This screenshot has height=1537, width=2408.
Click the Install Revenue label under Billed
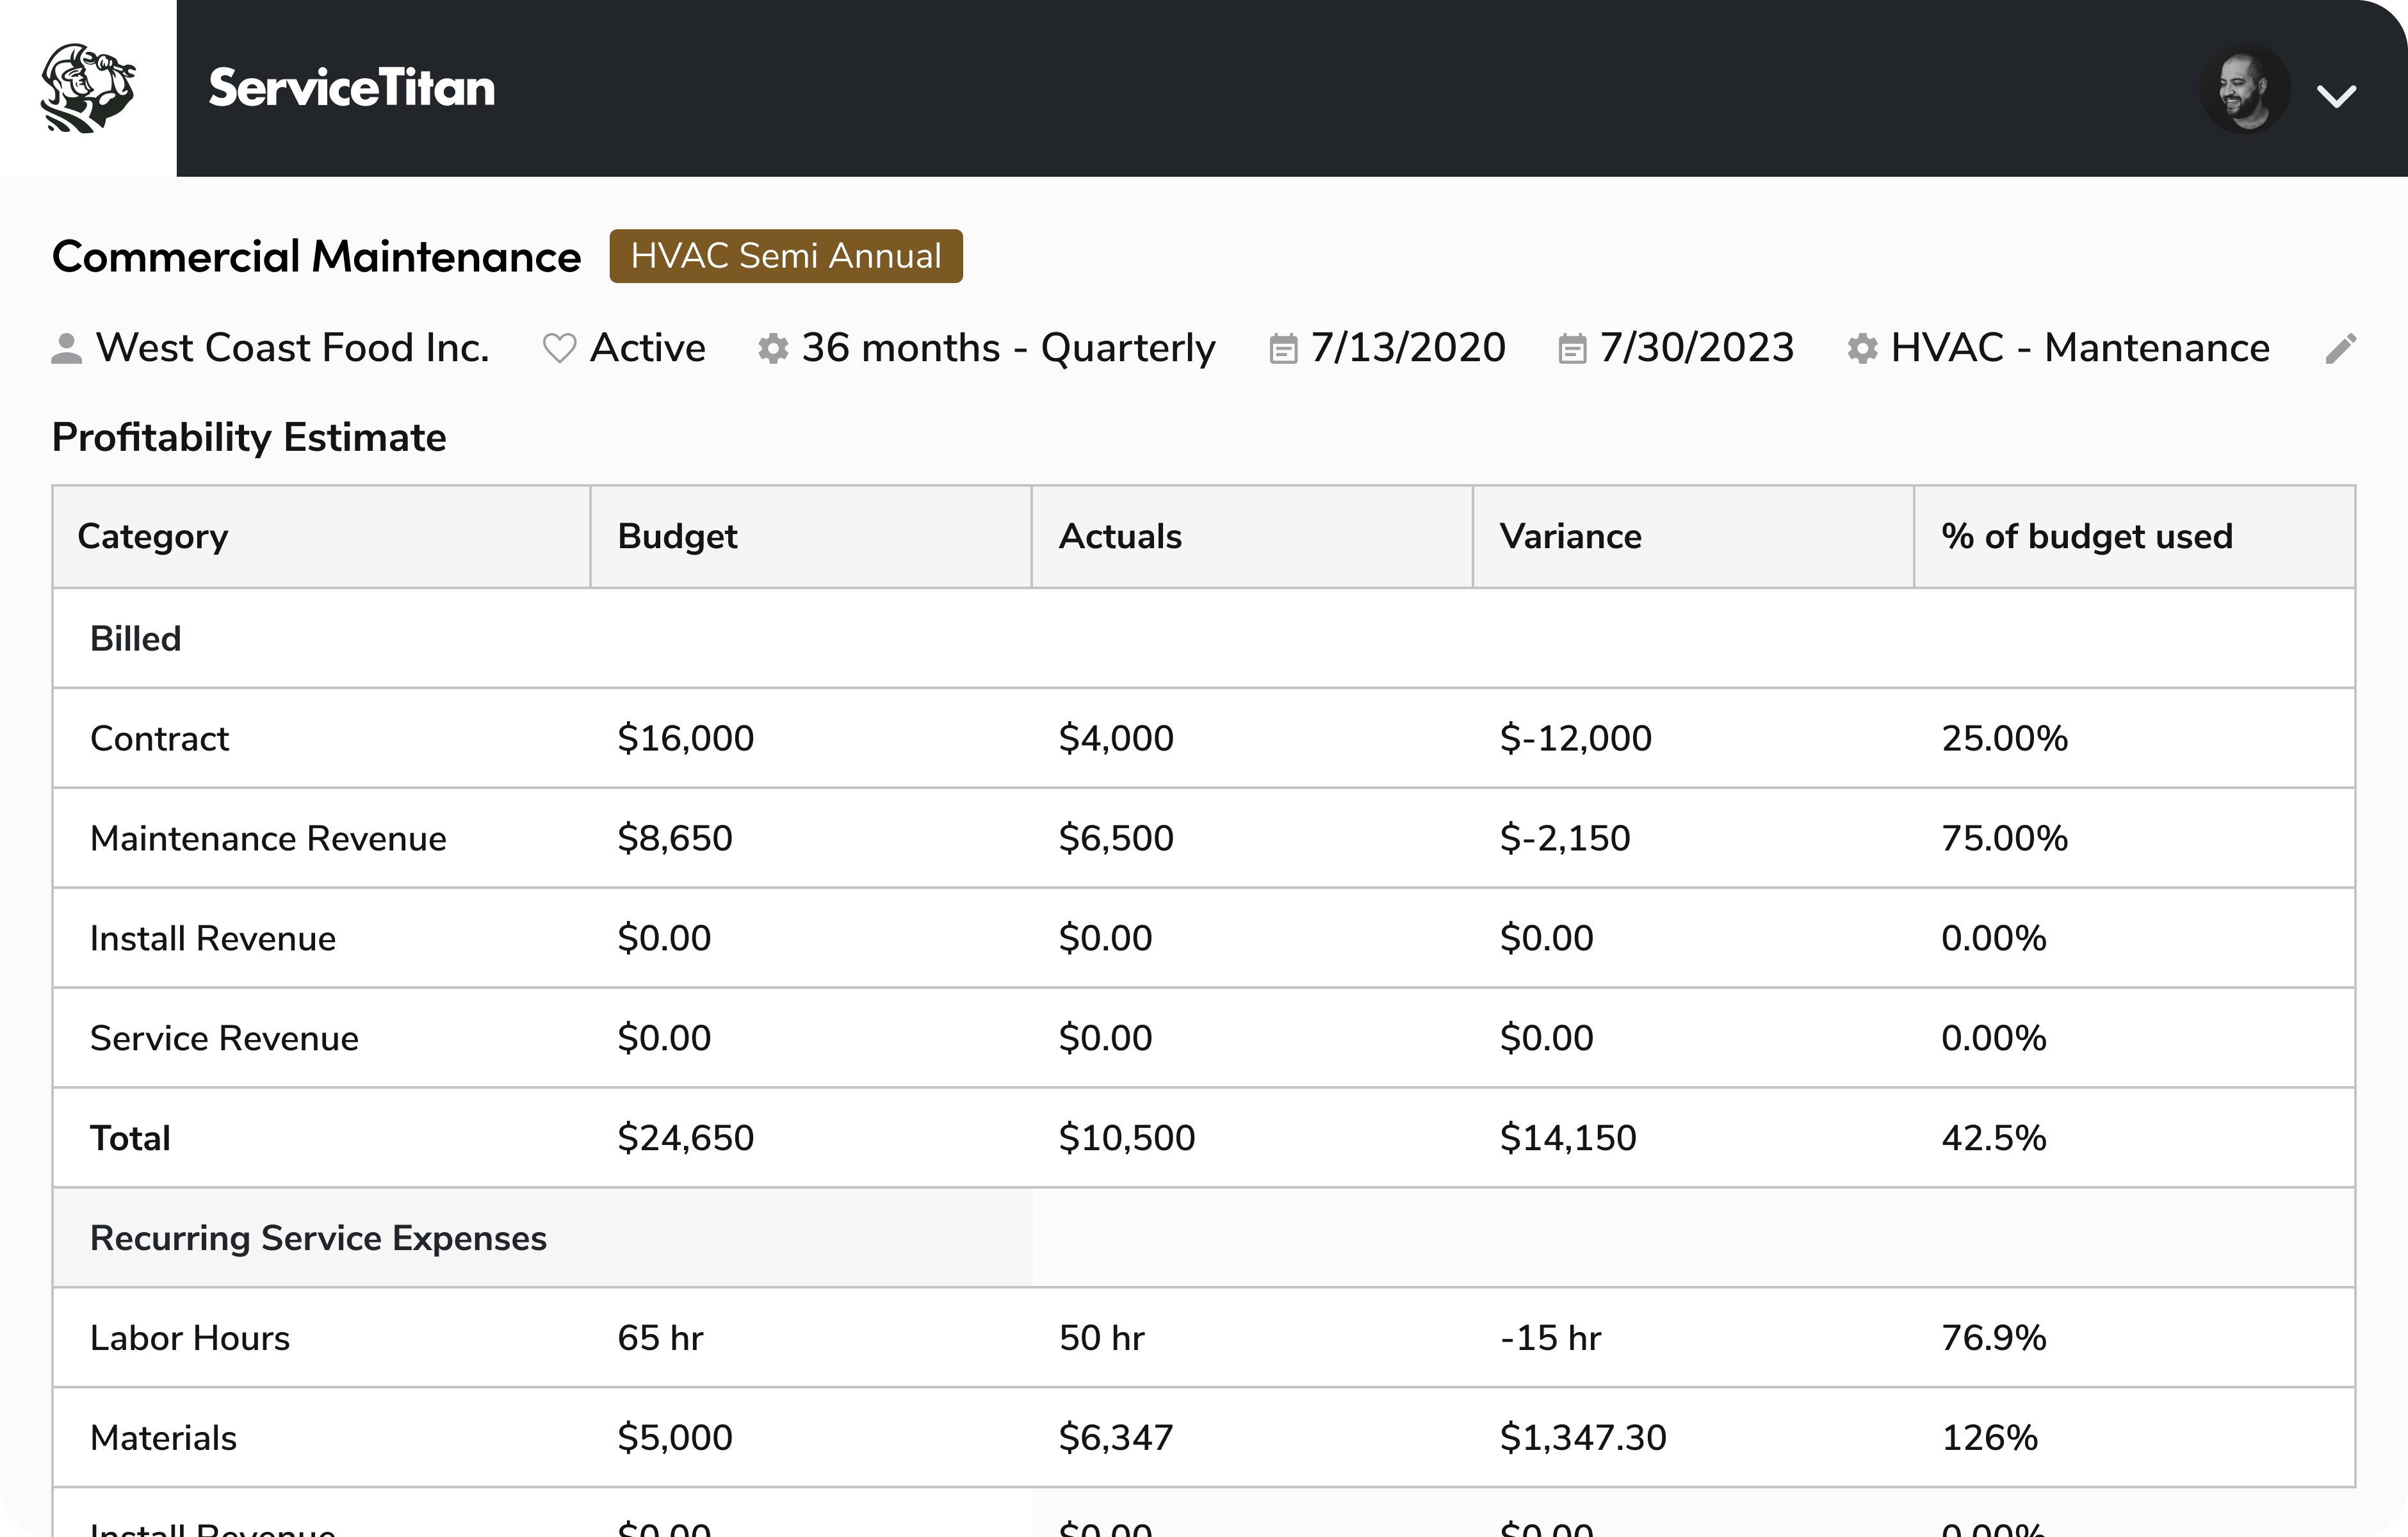point(213,938)
